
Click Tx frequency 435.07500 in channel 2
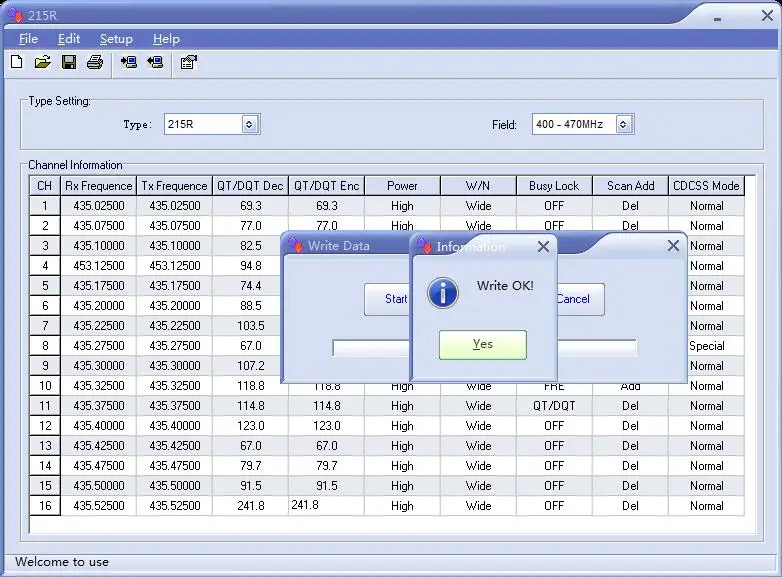(175, 225)
